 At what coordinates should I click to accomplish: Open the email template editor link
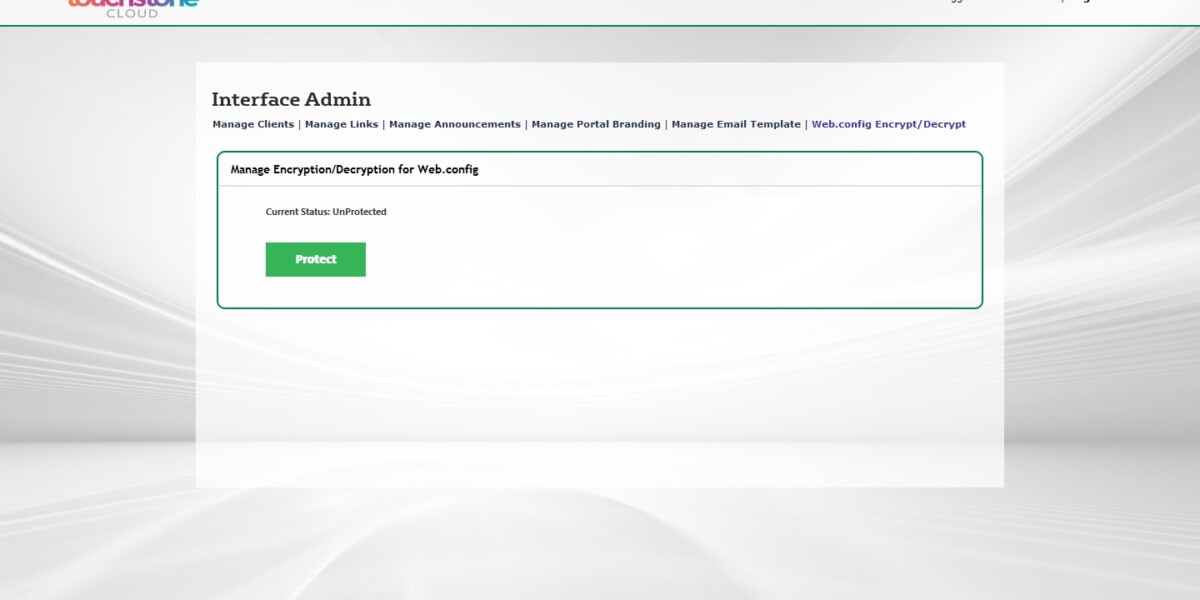735,124
